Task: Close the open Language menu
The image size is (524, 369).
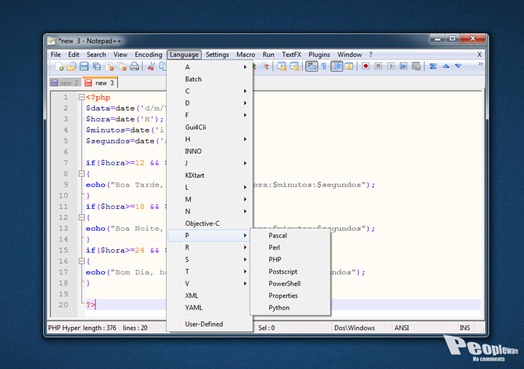Action: (184, 54)
